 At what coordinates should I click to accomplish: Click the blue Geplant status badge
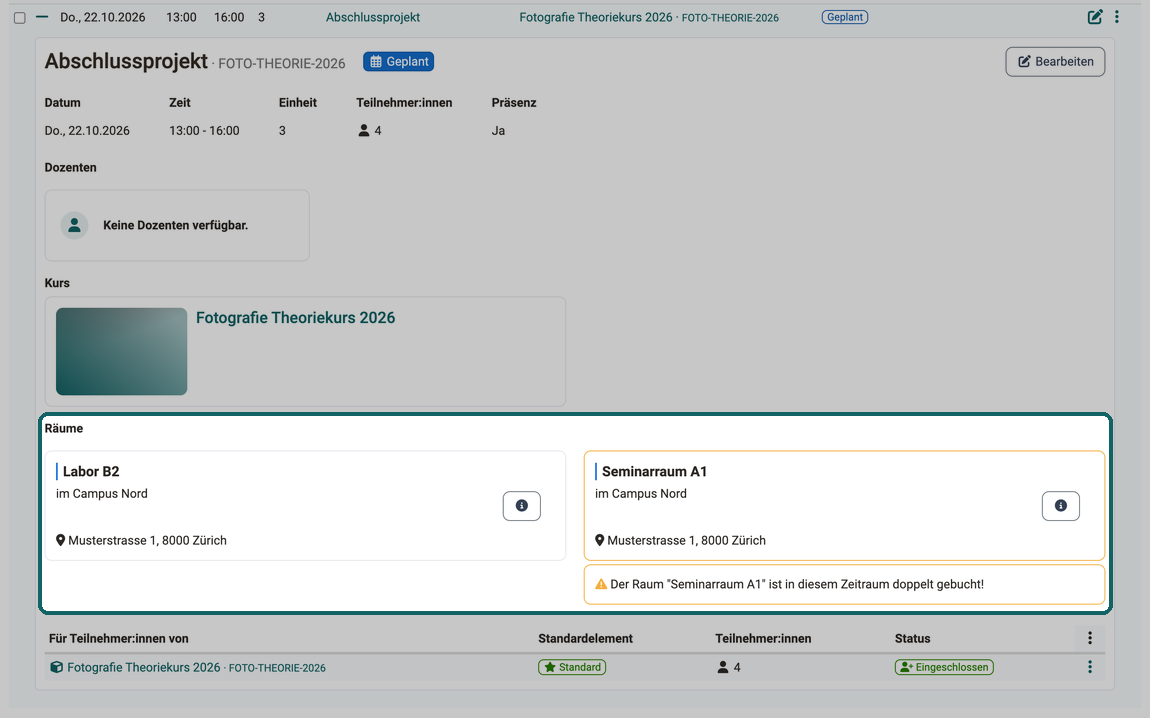[x=398, y=62]
